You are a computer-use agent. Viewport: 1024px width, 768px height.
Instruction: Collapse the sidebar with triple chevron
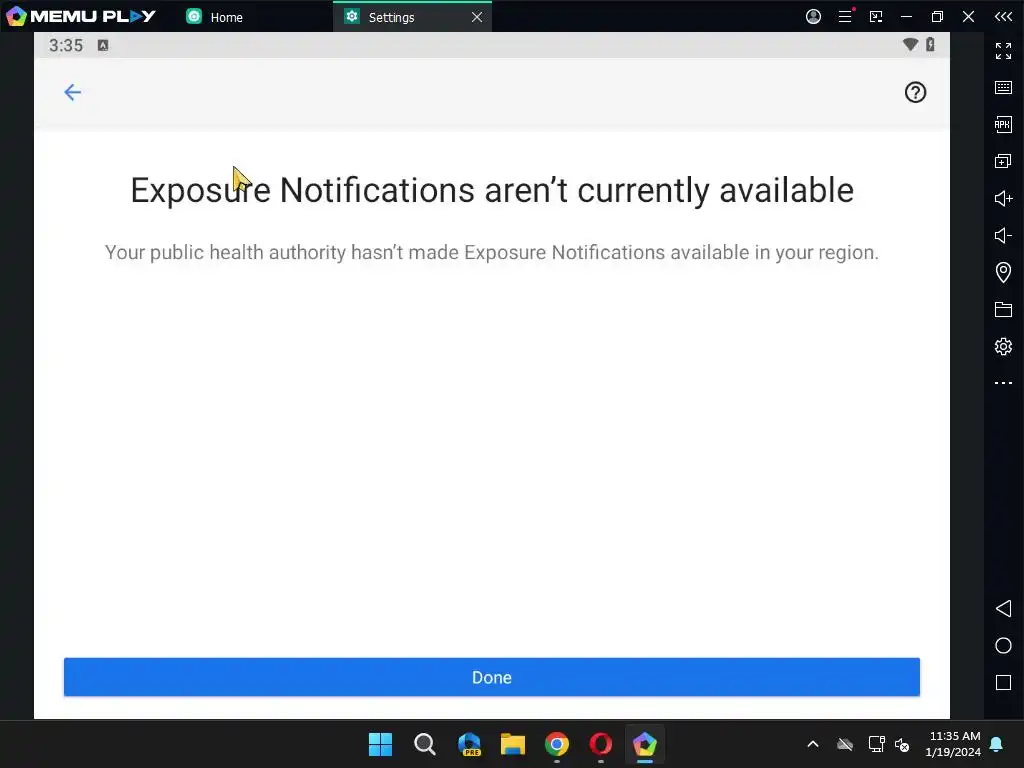coord(1004,16)
